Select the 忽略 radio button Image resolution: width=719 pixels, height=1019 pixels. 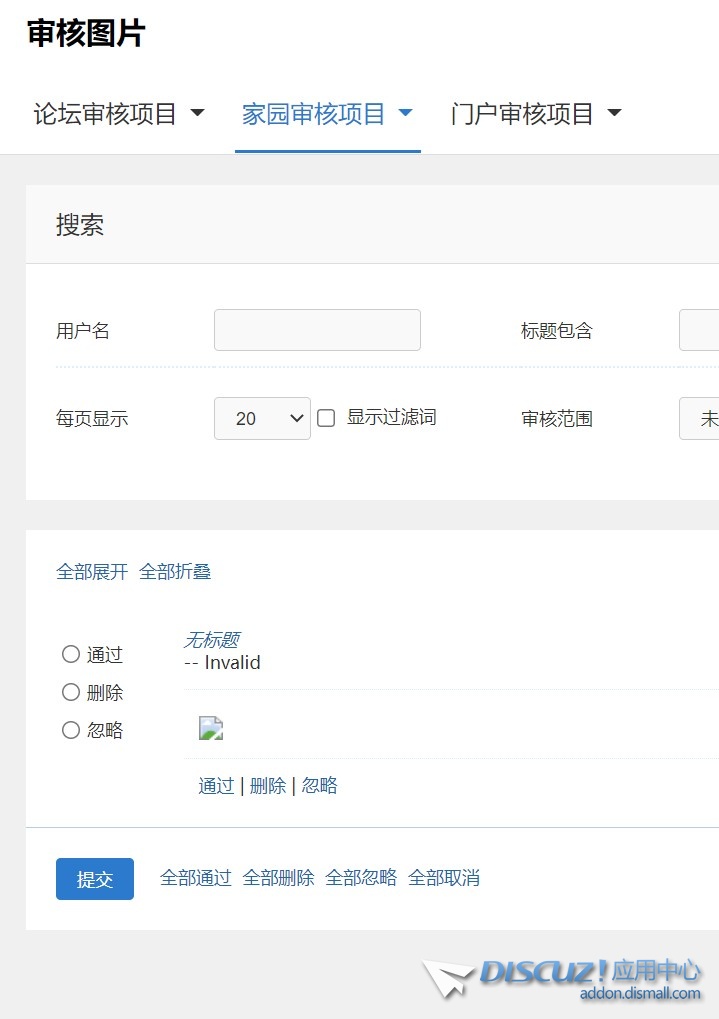coord(71,730)
